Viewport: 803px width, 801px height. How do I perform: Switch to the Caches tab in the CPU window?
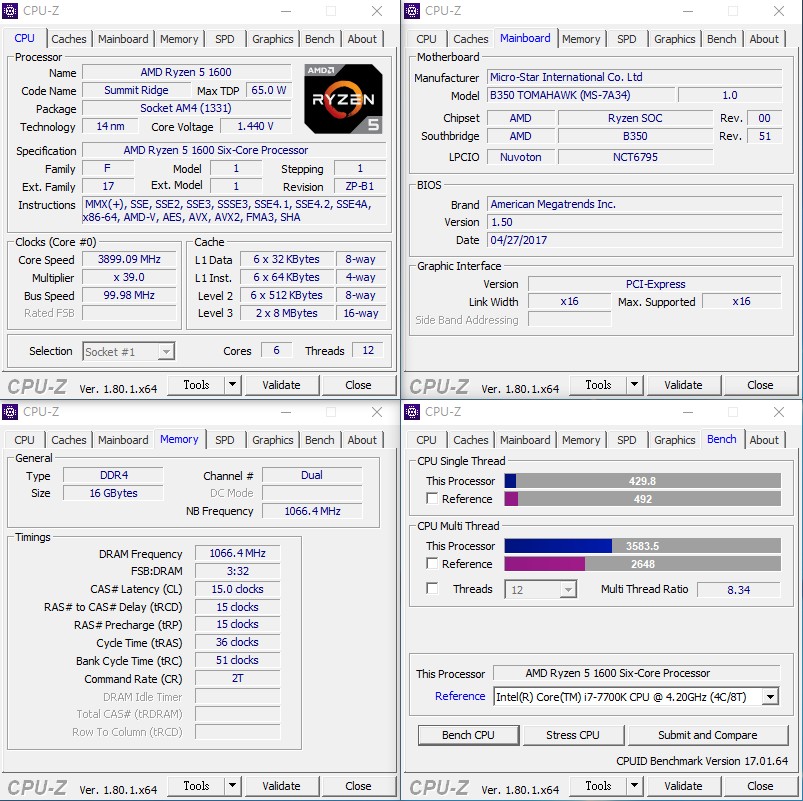click(x=69, y=39)
